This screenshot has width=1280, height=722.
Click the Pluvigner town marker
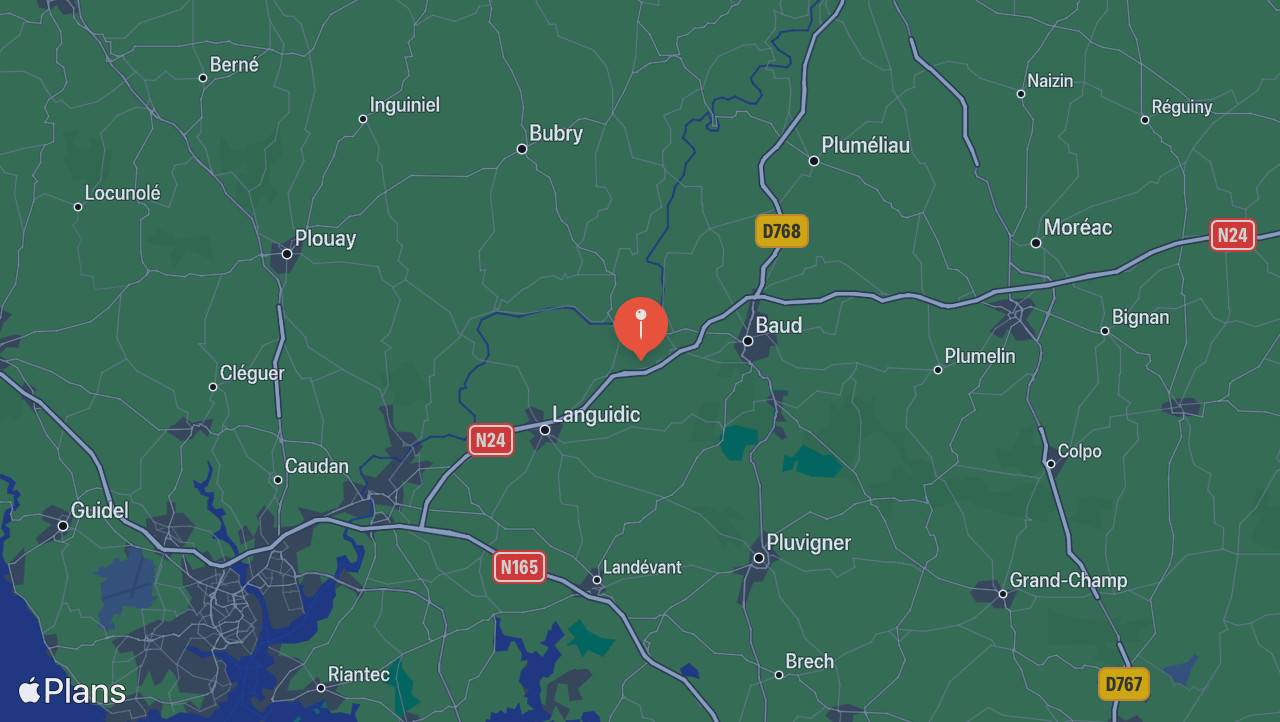click(759, 557)
